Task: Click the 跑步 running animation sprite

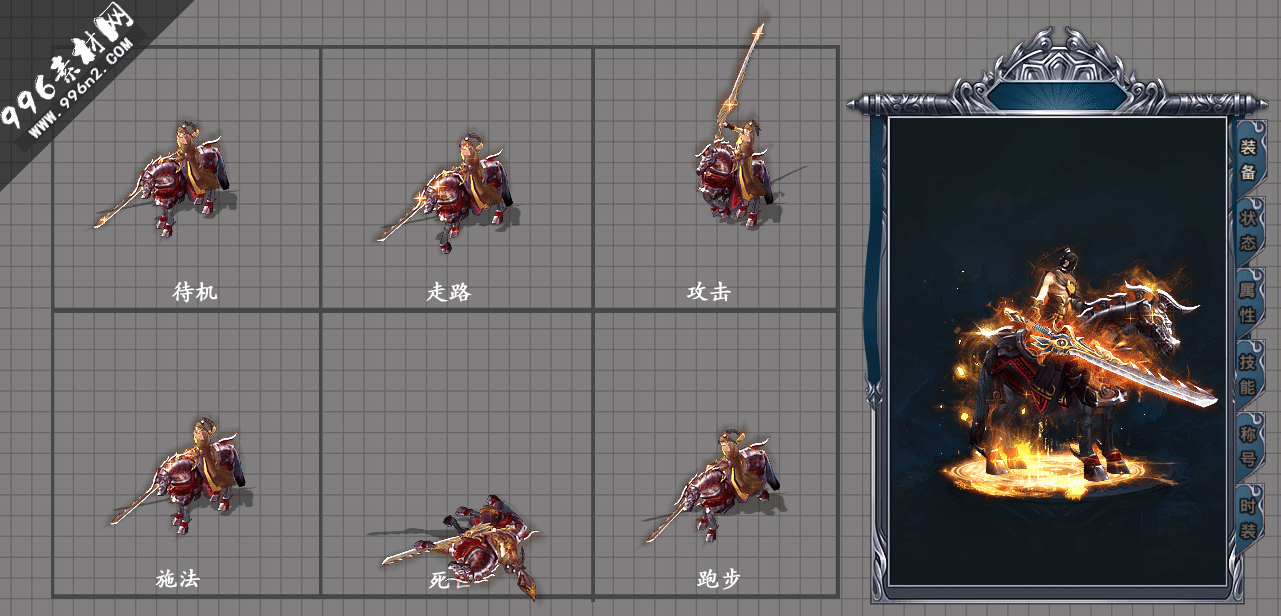Action: click(716, 486)
